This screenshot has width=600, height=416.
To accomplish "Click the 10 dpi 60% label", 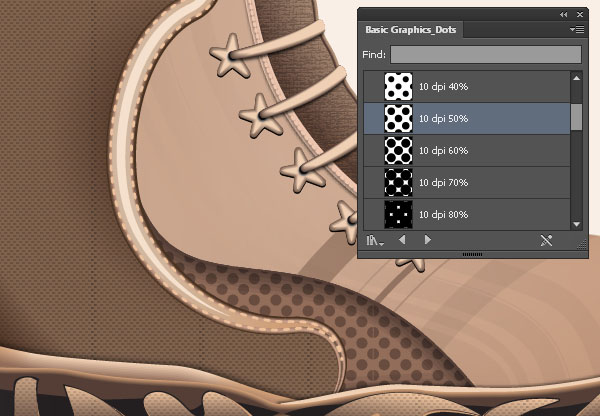I will (x=443, y=151).
